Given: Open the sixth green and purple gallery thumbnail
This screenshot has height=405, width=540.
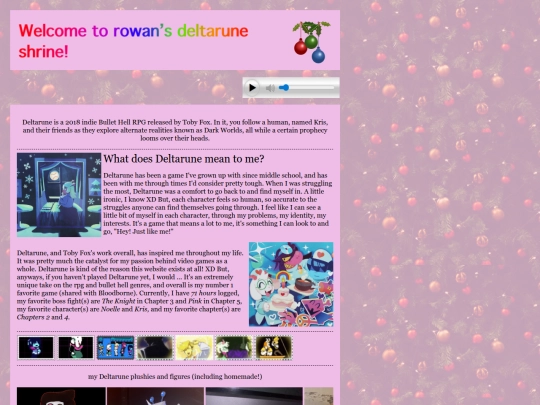Looking at the screenshot, I should pos(234,348).
